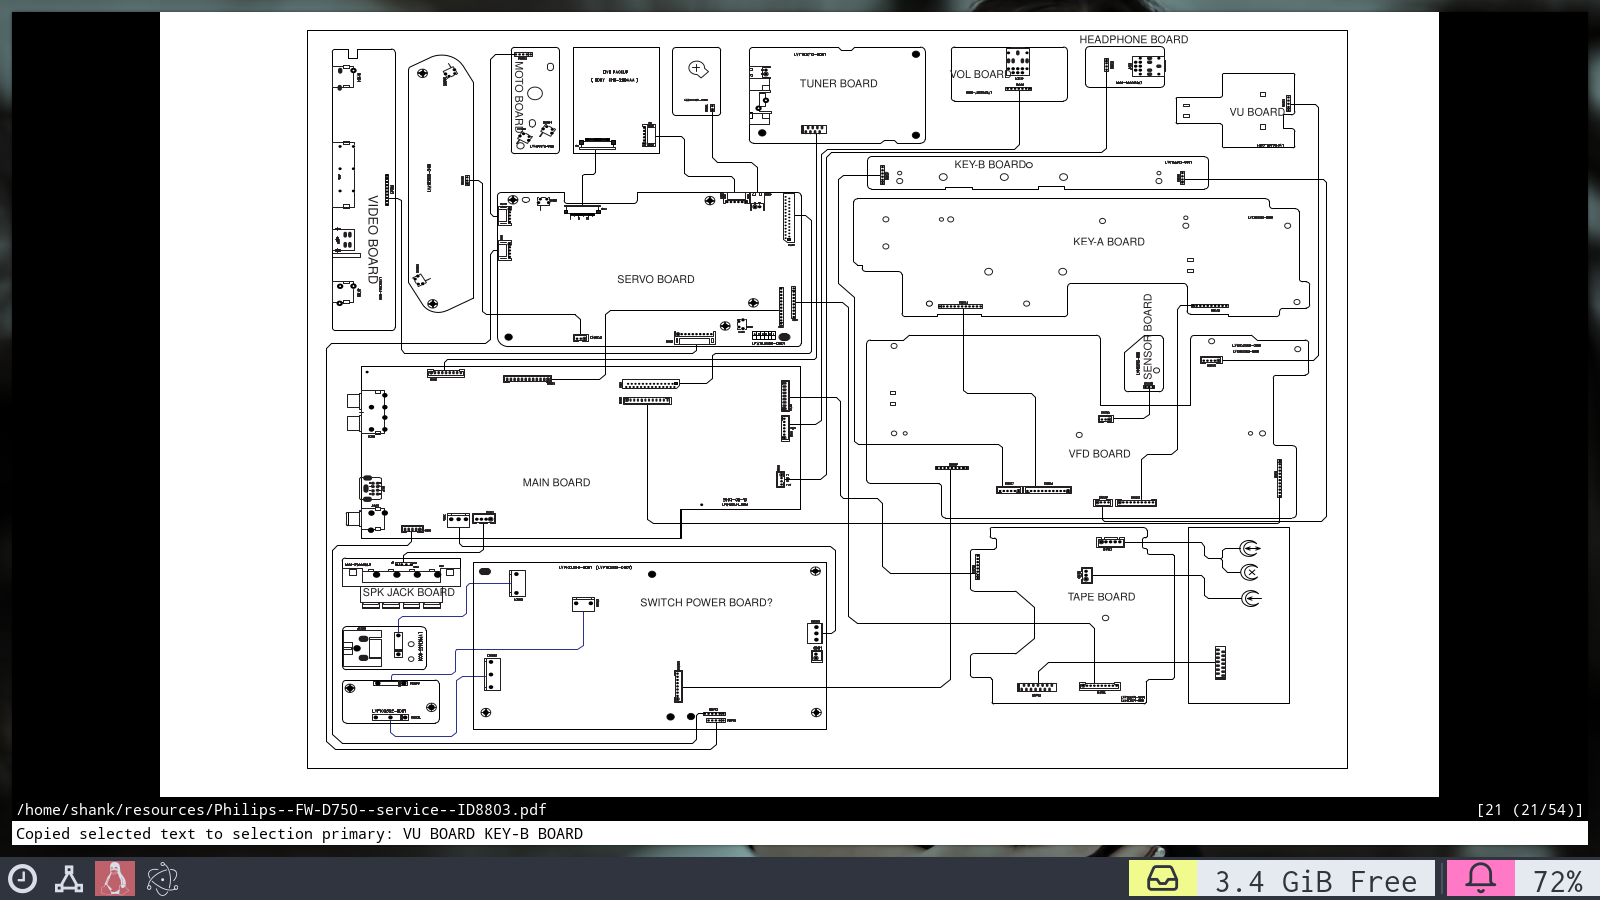The height and width of the screenshot is (900, 1600).
Task: Open the Atom editor icon in taskbar
Action: tap(162, 879)
